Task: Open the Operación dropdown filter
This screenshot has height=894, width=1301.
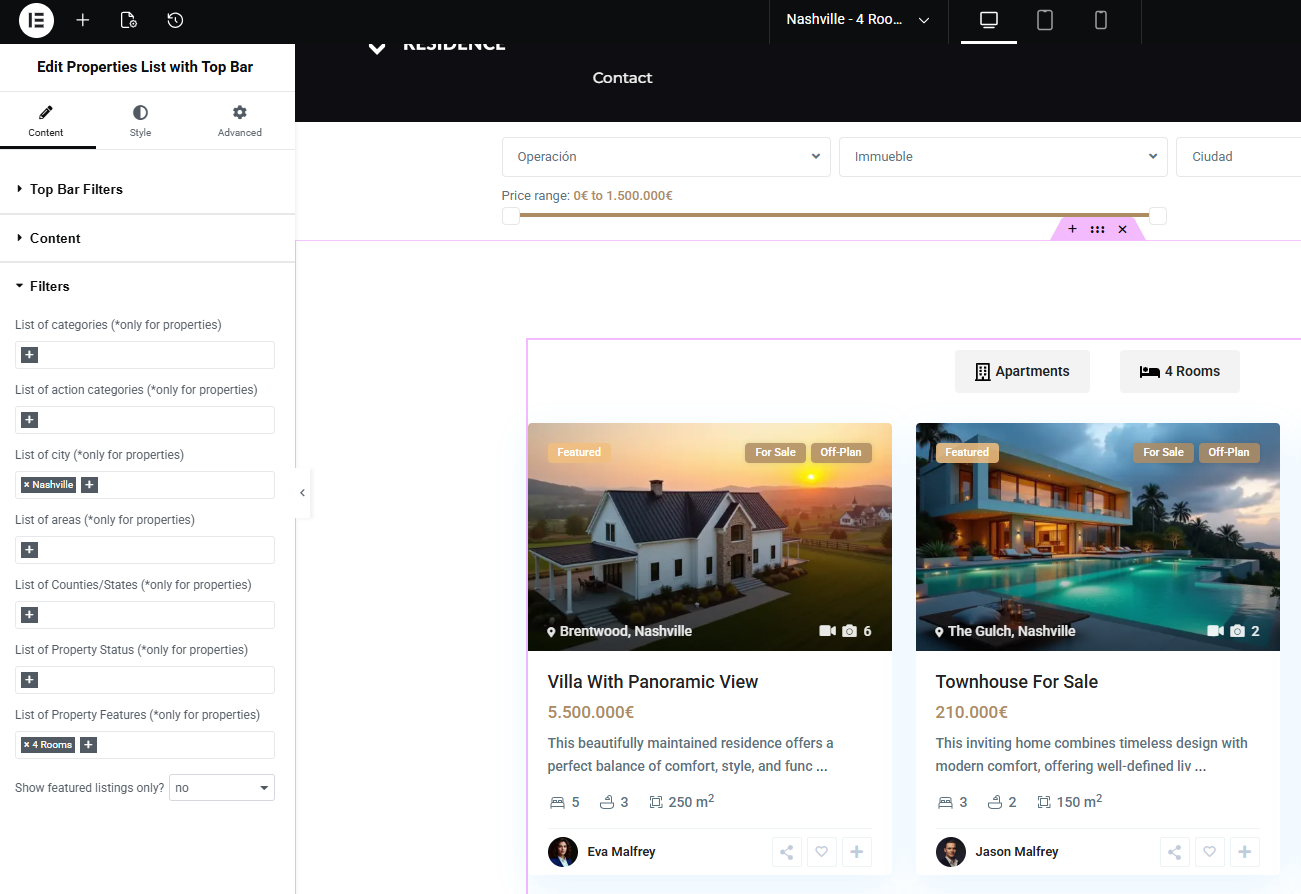Action: coord(665,157)
